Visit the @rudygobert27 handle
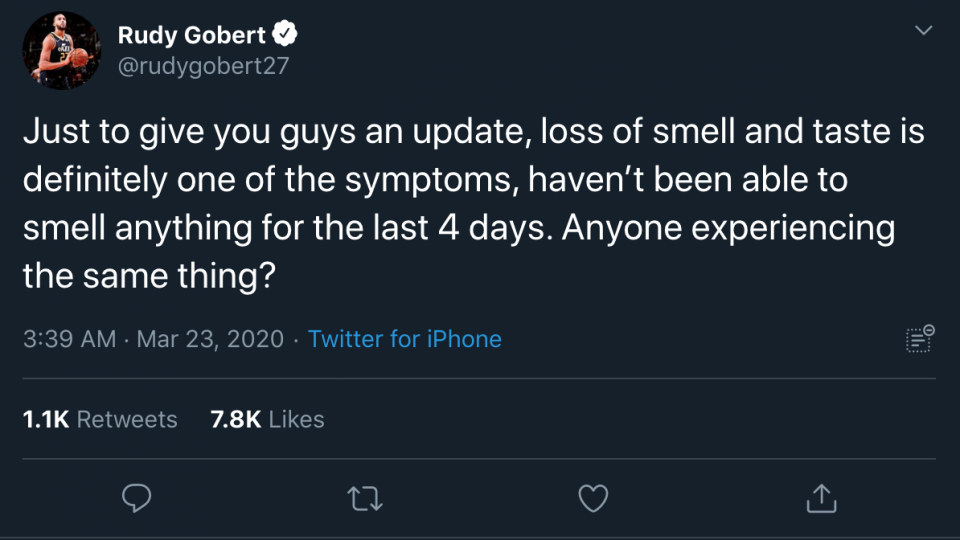 click(x=203, y=65)
